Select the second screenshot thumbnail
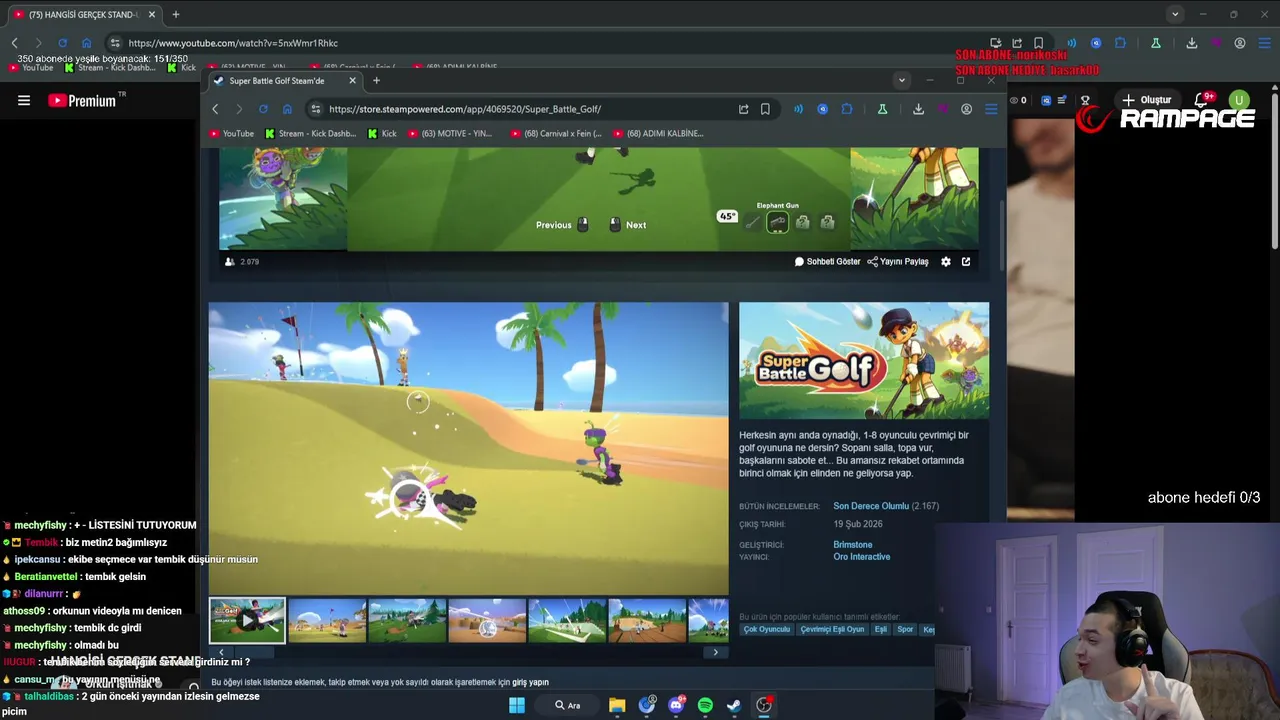The height and width of the screenshot is (720, 1280). [x=327, y=621]
